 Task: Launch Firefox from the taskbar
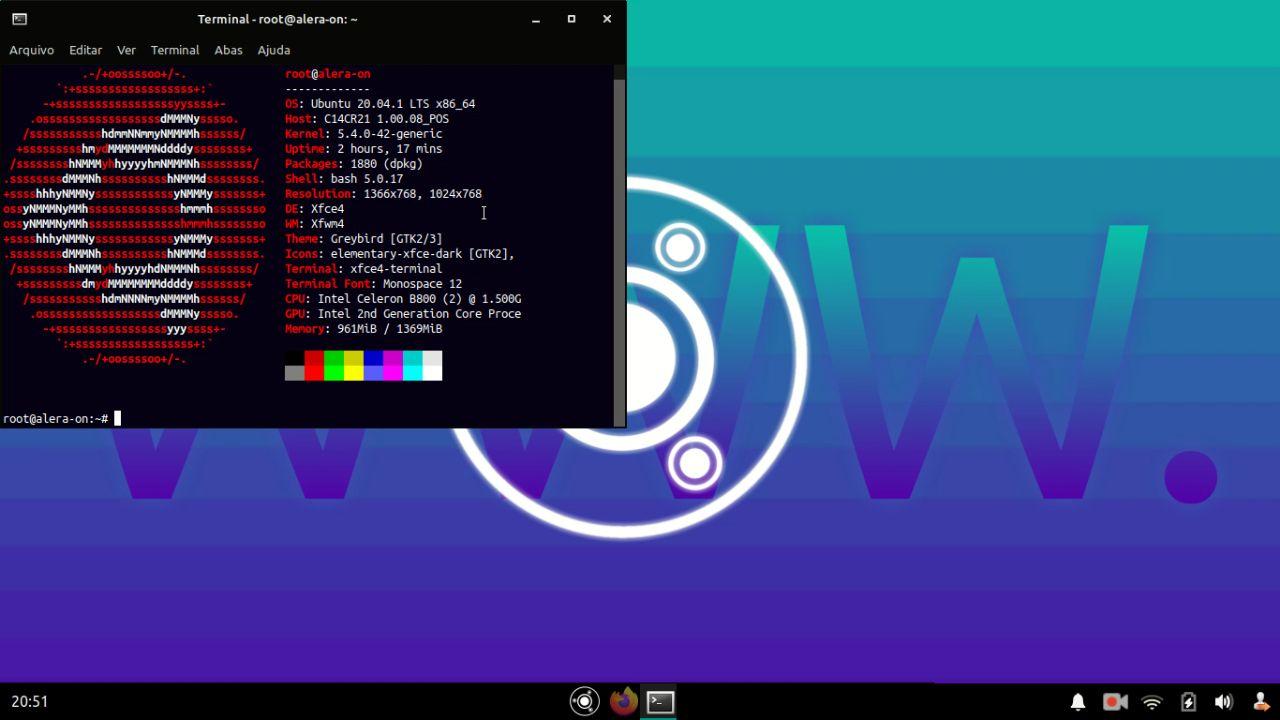pyautogui.click(x=621, y=701)
